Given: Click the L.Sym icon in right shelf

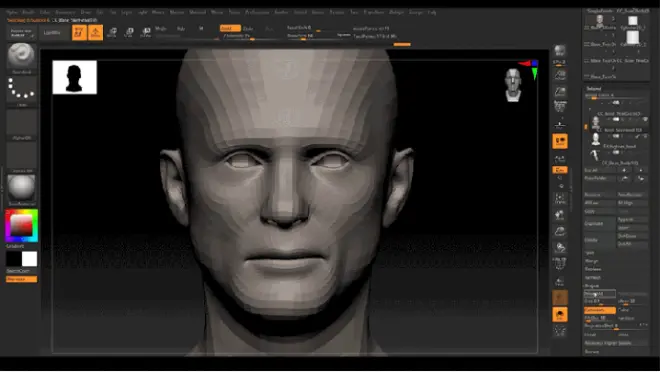Looking at the screenshot, I should [560, 159].
